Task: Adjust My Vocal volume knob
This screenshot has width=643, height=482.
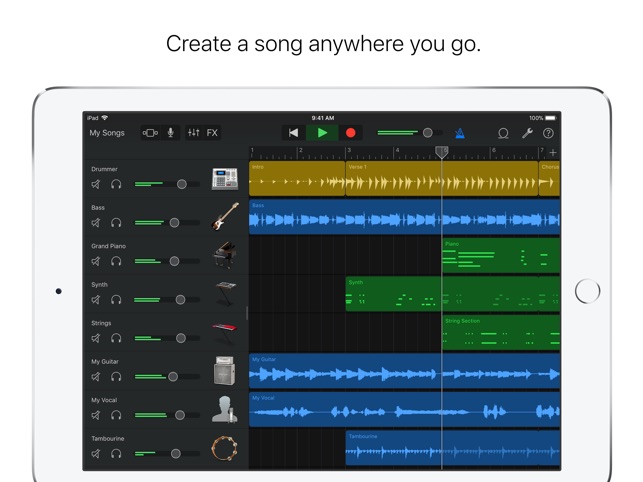Action: click(180, 415)
